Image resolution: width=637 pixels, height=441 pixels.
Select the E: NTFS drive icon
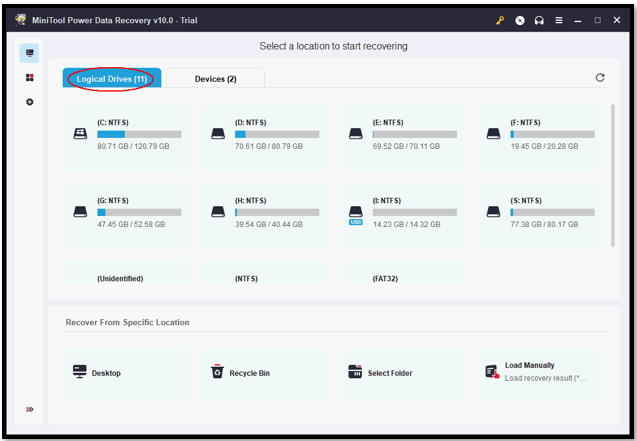coord(355,134)
